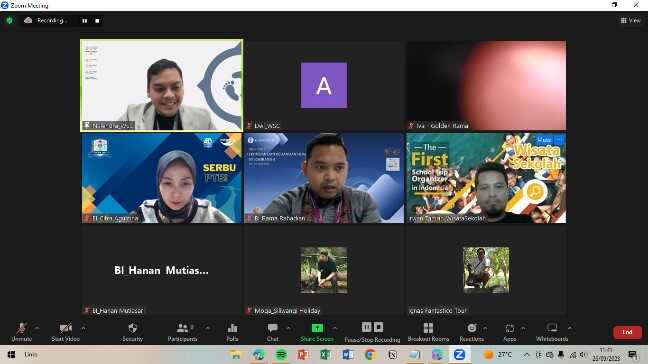Open PowerPoint from the taskbar
This screenshot has height=364, width=648.
(303, 354)
